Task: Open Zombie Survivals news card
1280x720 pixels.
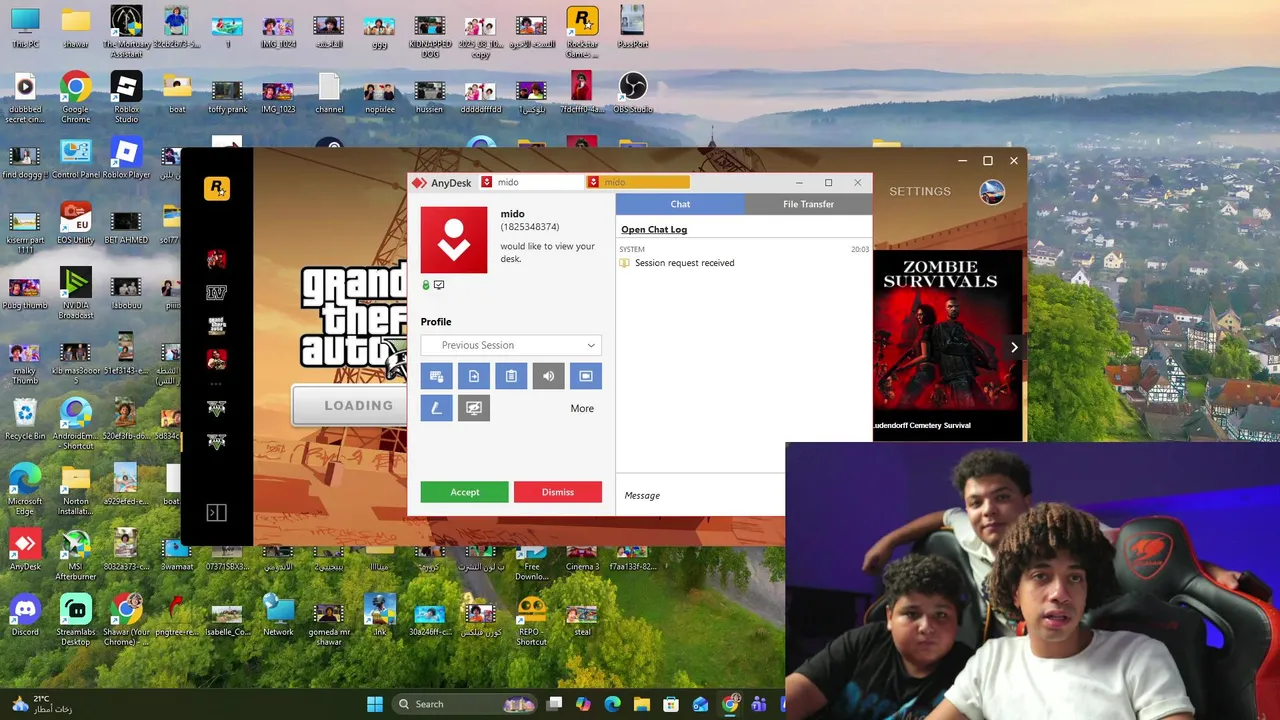Action: coord(948,345)
